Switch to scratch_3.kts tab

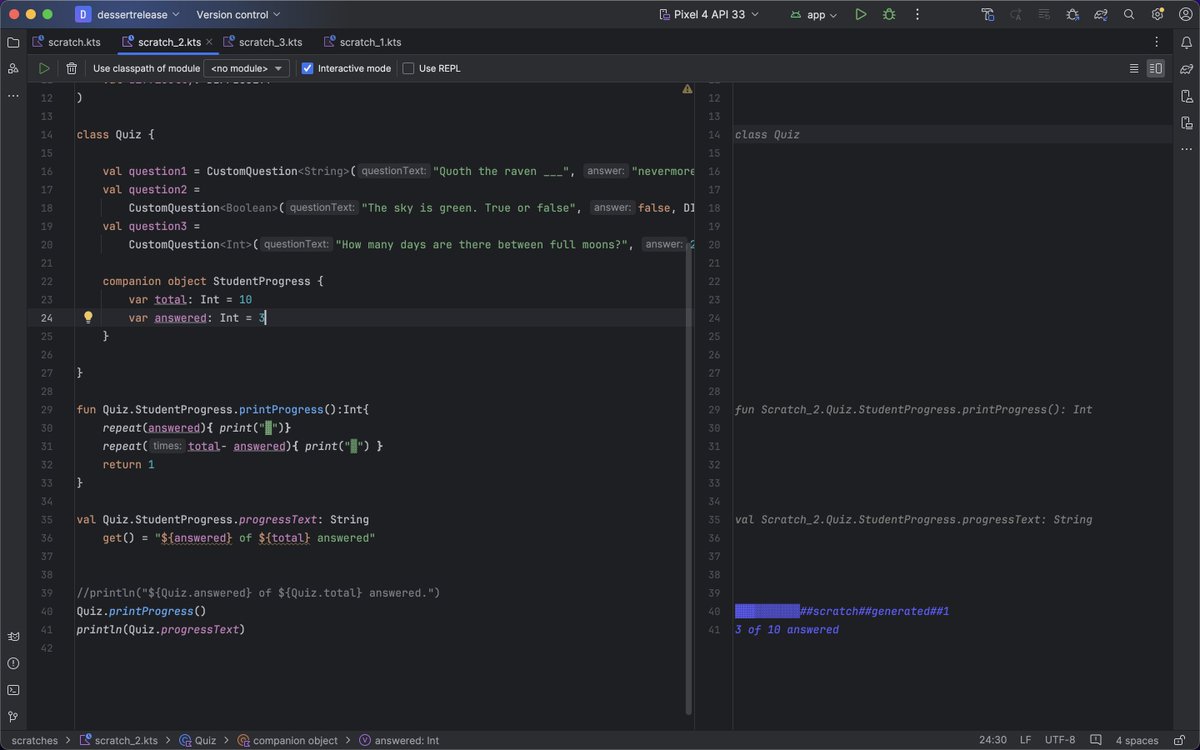point(263,42)
